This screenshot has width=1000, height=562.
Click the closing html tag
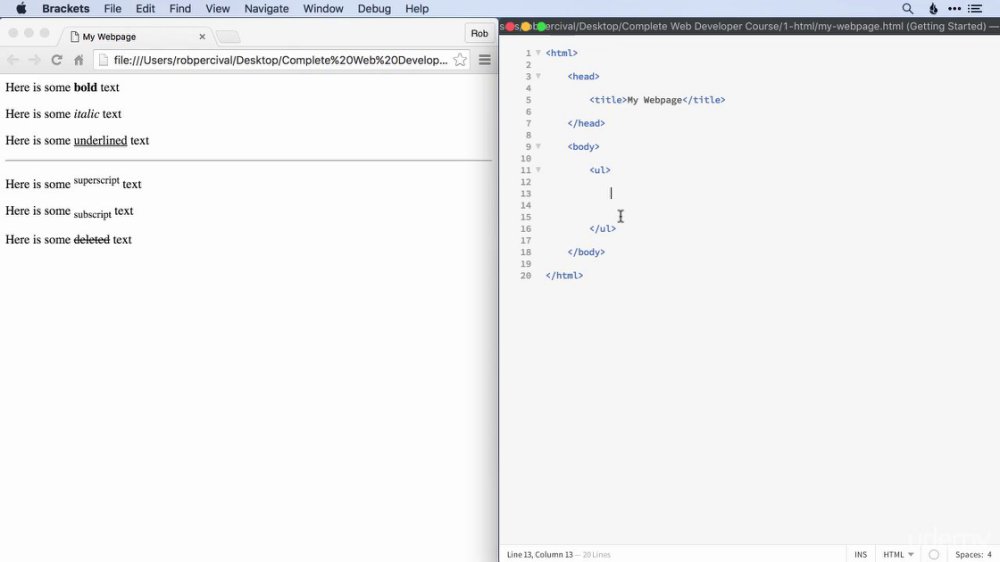click(x=564, y=276)
